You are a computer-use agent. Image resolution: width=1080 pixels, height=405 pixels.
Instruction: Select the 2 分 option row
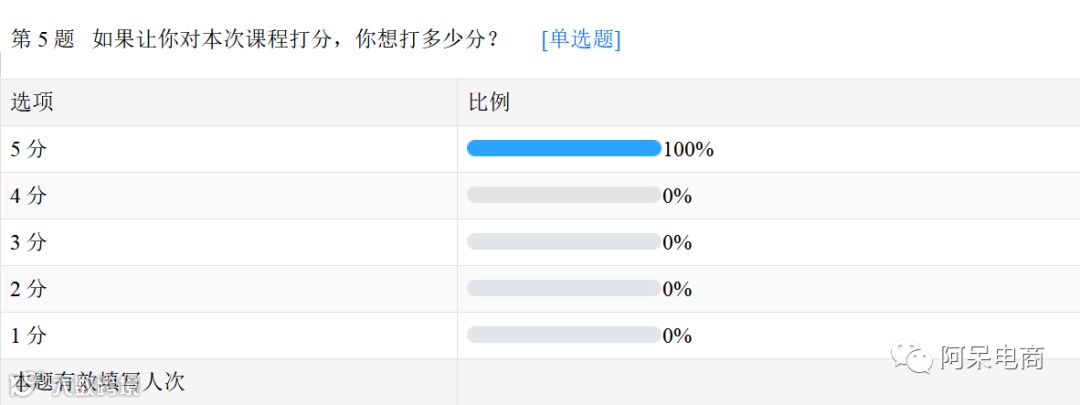click(x=29, y=289)
